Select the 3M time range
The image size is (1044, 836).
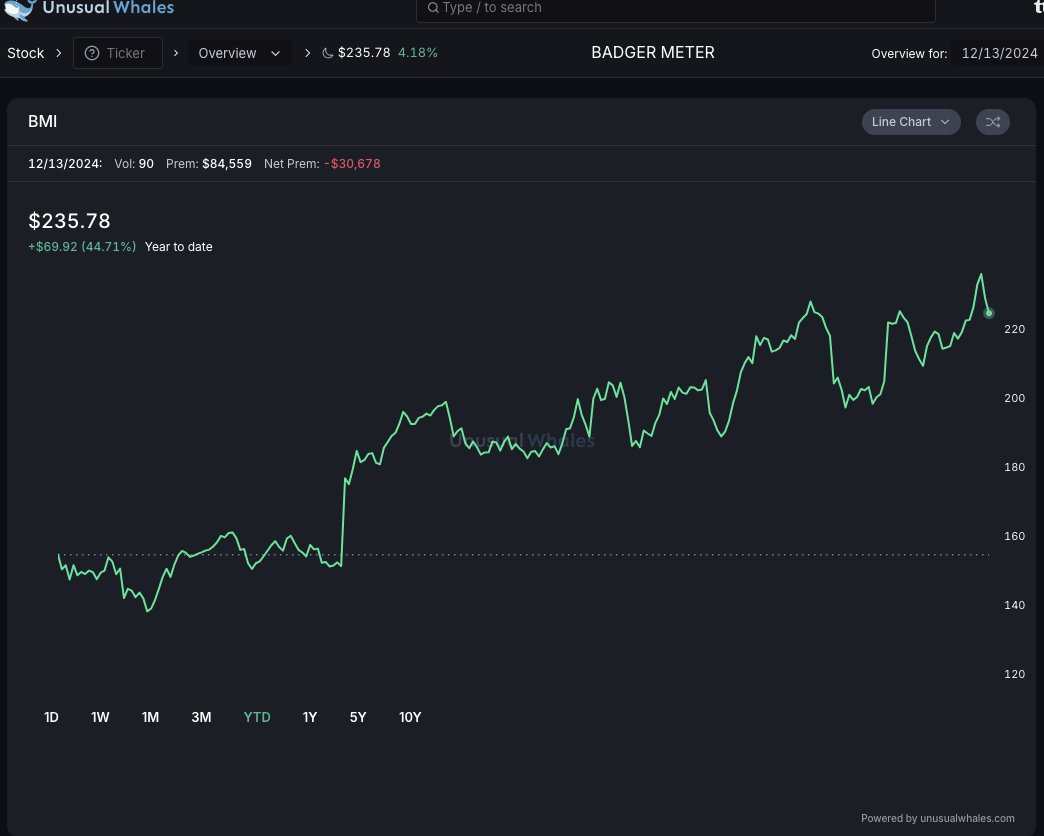coord(201,717)
